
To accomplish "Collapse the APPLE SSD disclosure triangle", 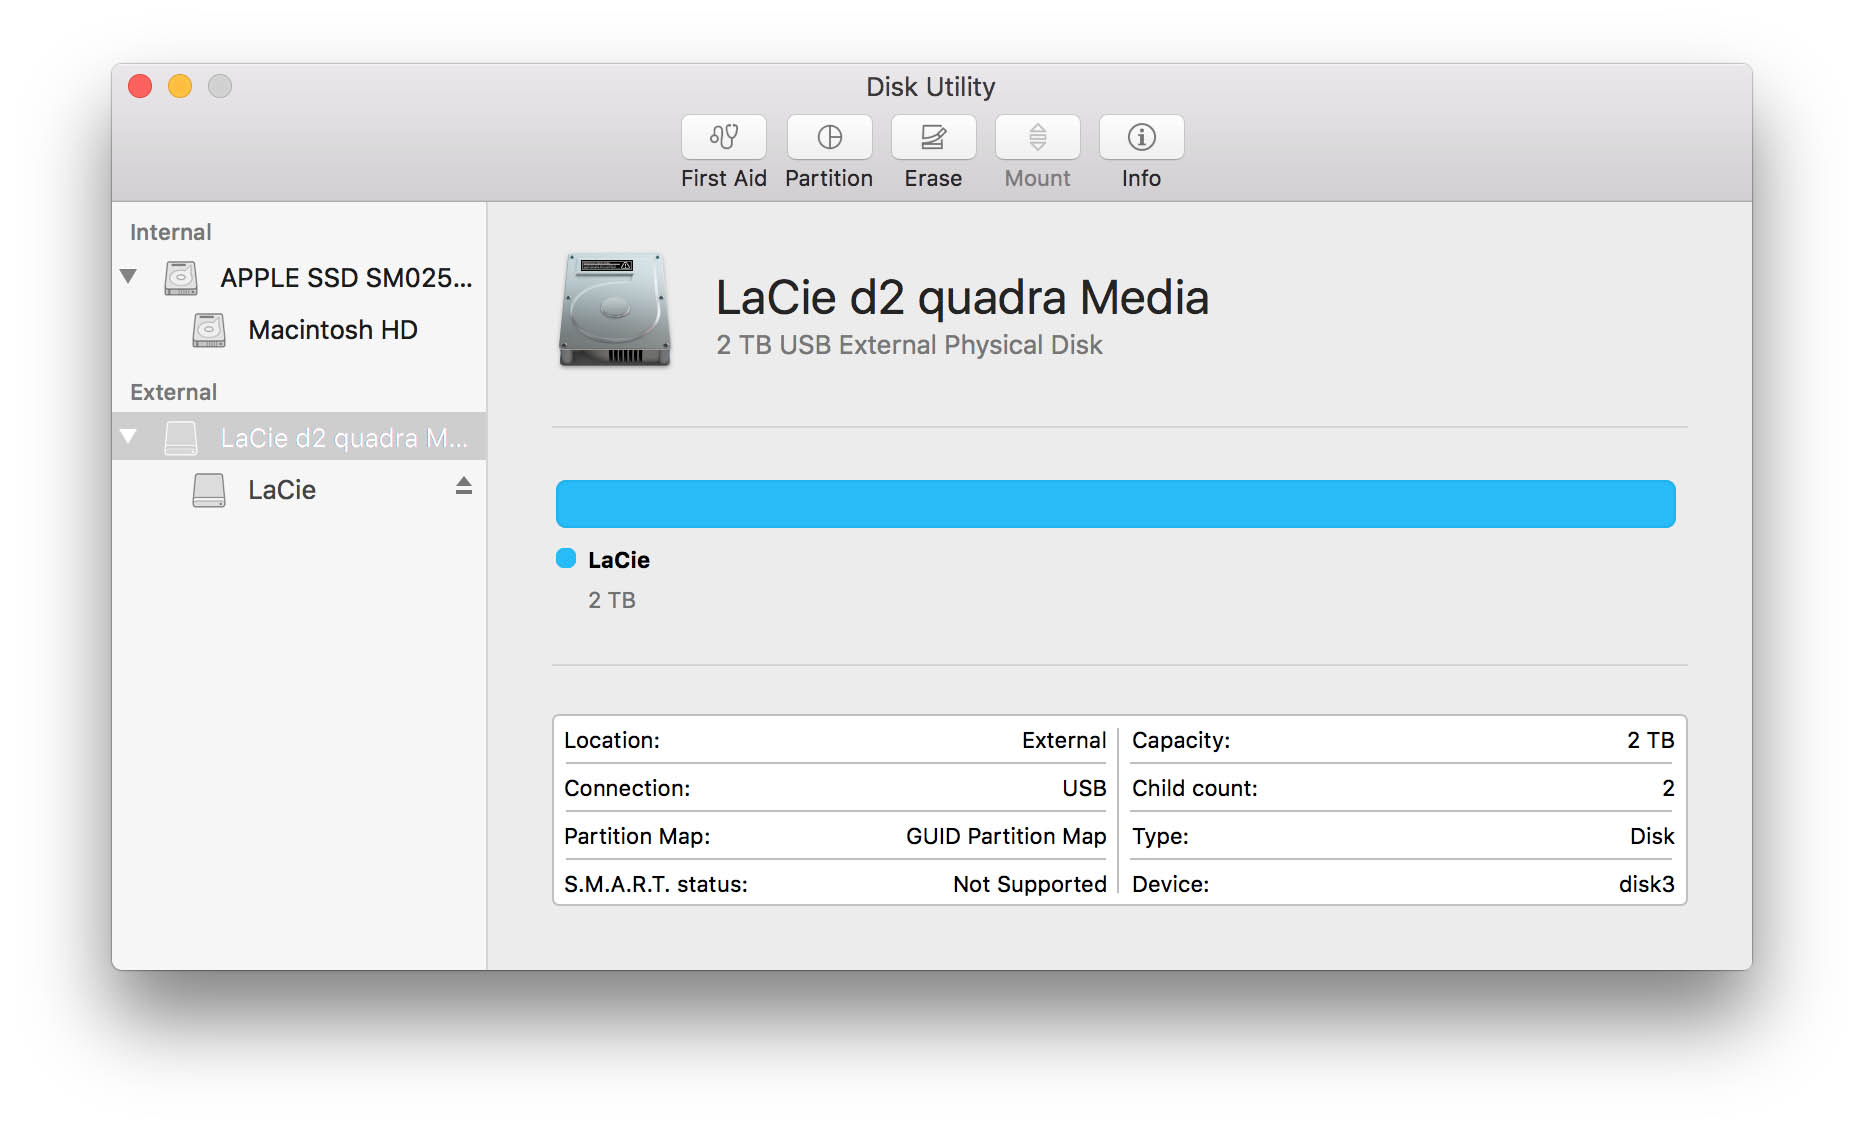I will (128, 276).
